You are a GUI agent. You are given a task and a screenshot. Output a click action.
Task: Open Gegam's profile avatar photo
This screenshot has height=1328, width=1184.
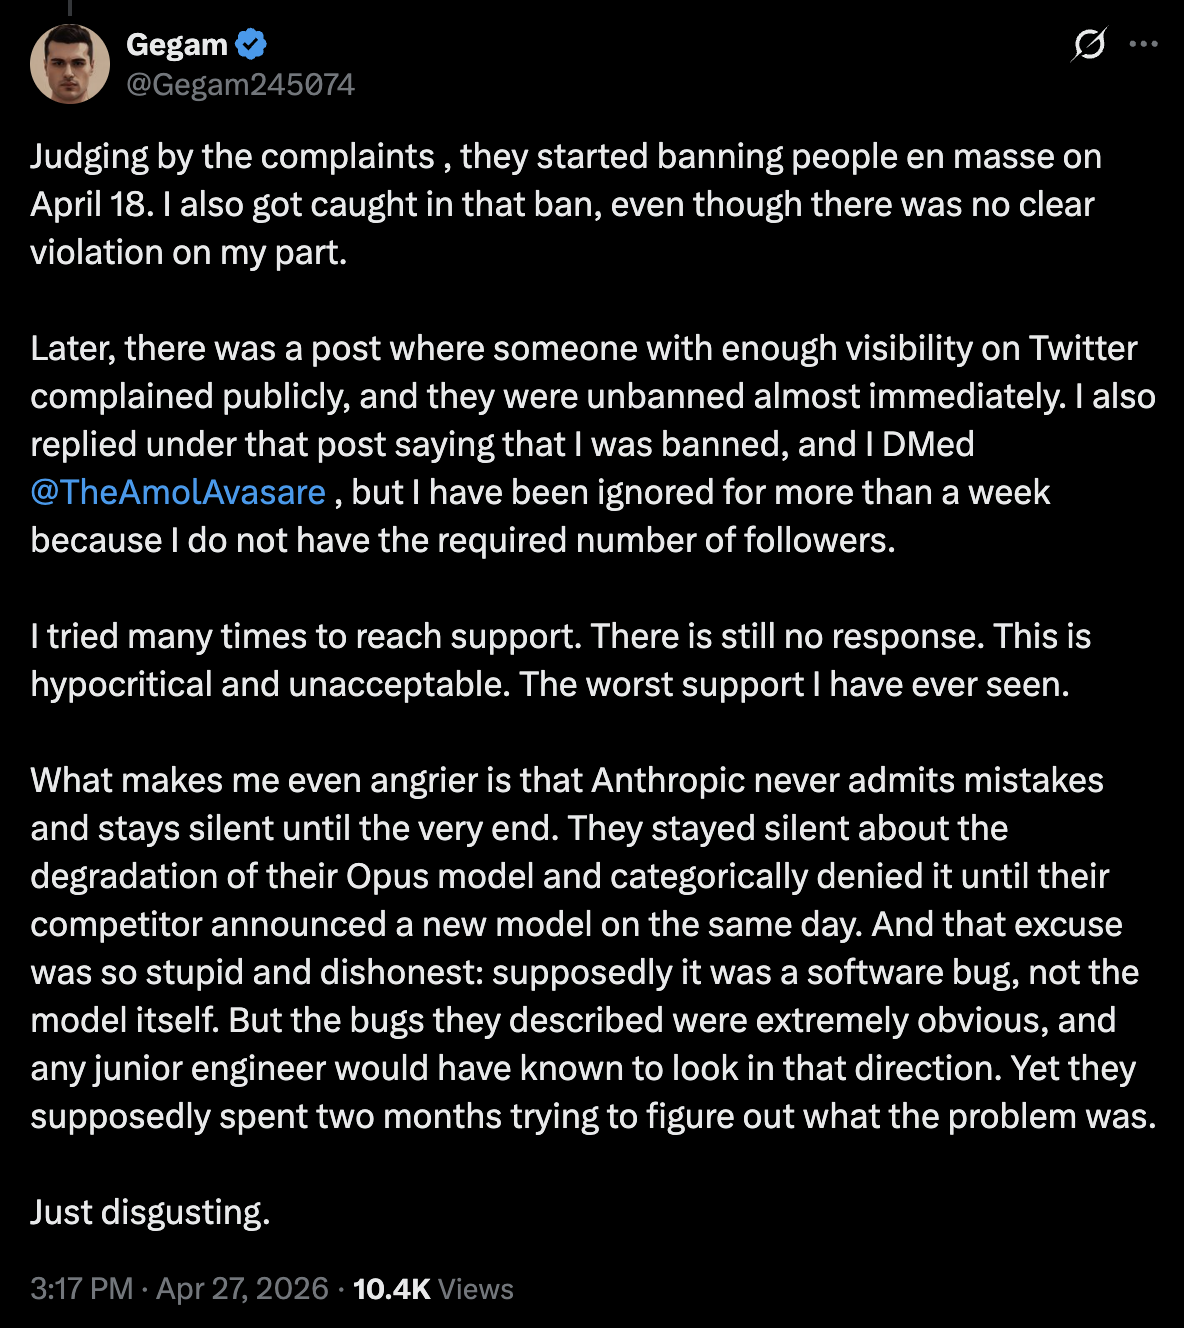70,64
